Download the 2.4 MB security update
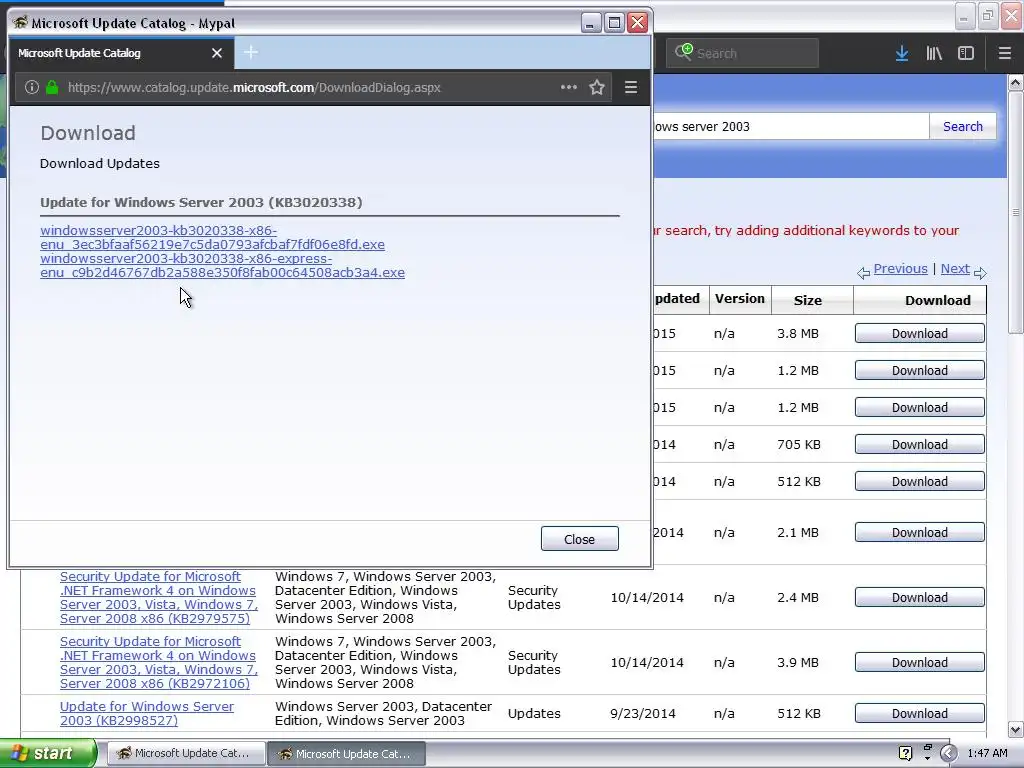This screenshot has width=1024, height=768. (920, 597)
